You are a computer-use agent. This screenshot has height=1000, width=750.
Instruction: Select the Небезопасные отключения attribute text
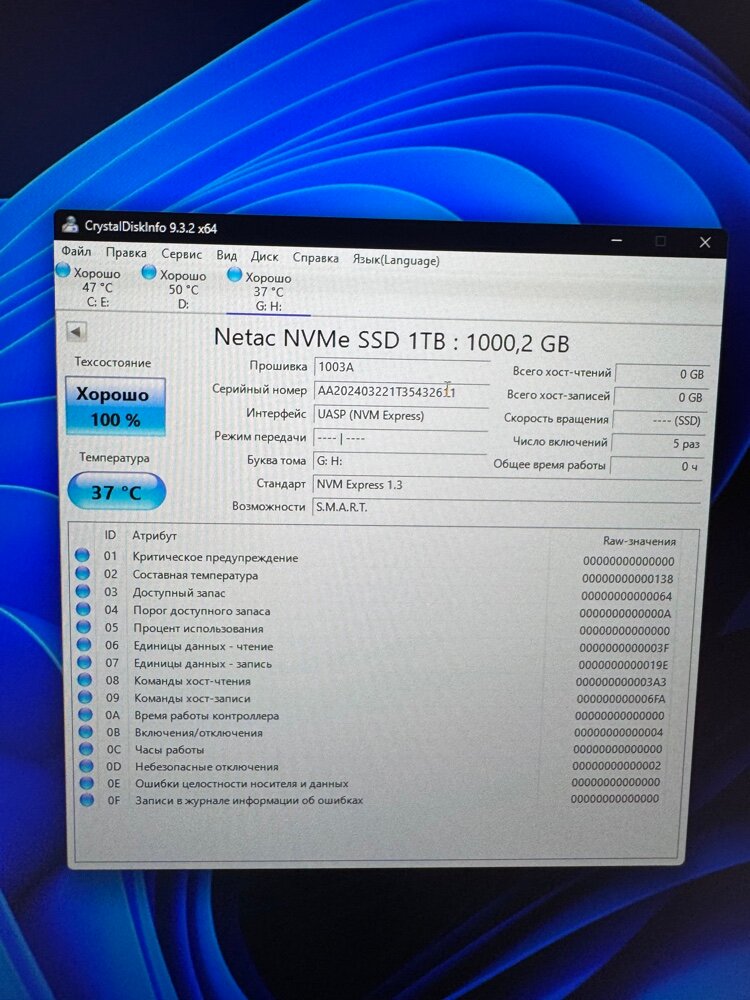click(x=206, y=767)
